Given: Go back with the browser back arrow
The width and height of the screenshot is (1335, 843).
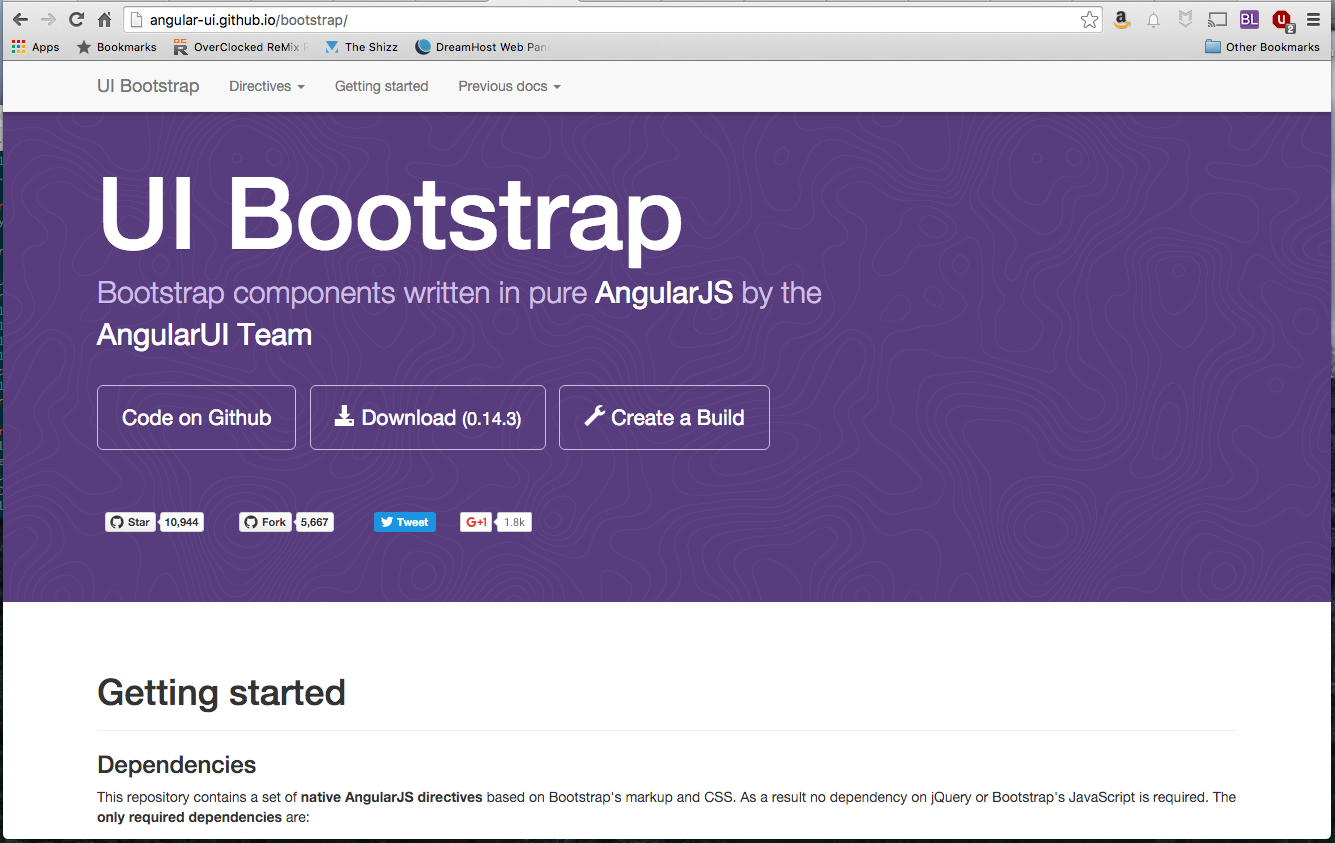Looking at the screenshot, I should click(x=20, y=19).
